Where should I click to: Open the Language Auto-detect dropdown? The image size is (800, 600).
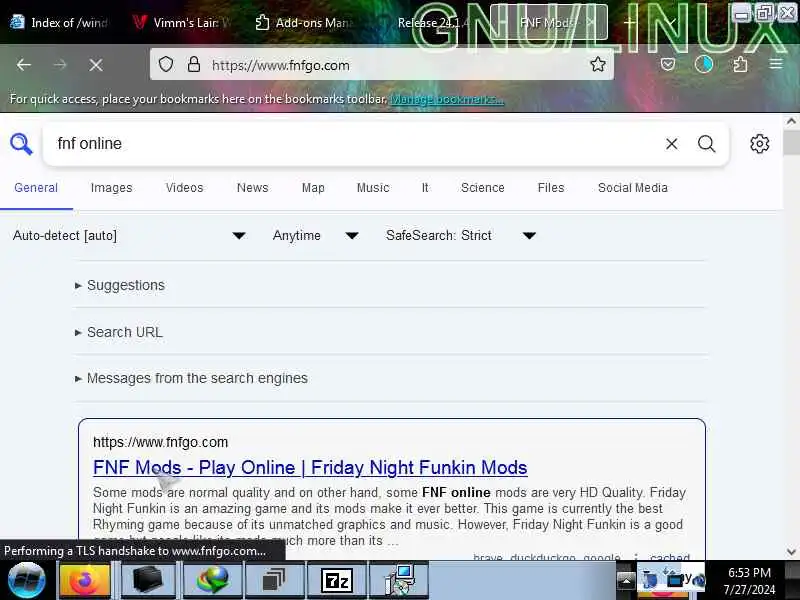(x=129, y=236)
